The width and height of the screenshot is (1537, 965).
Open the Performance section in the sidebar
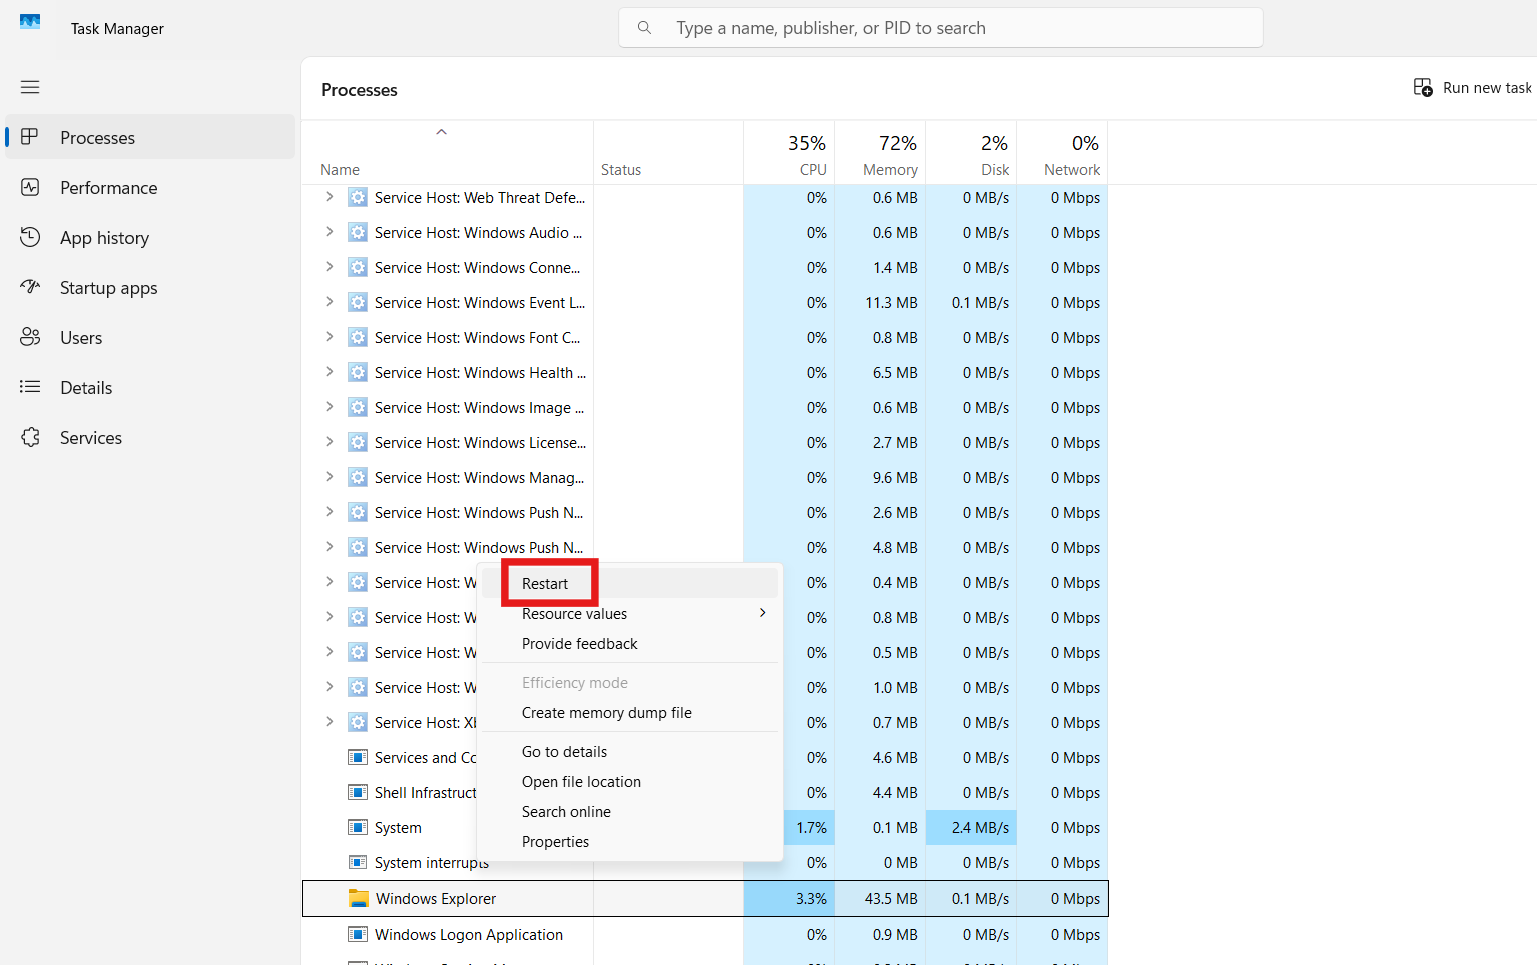(108, 187)
